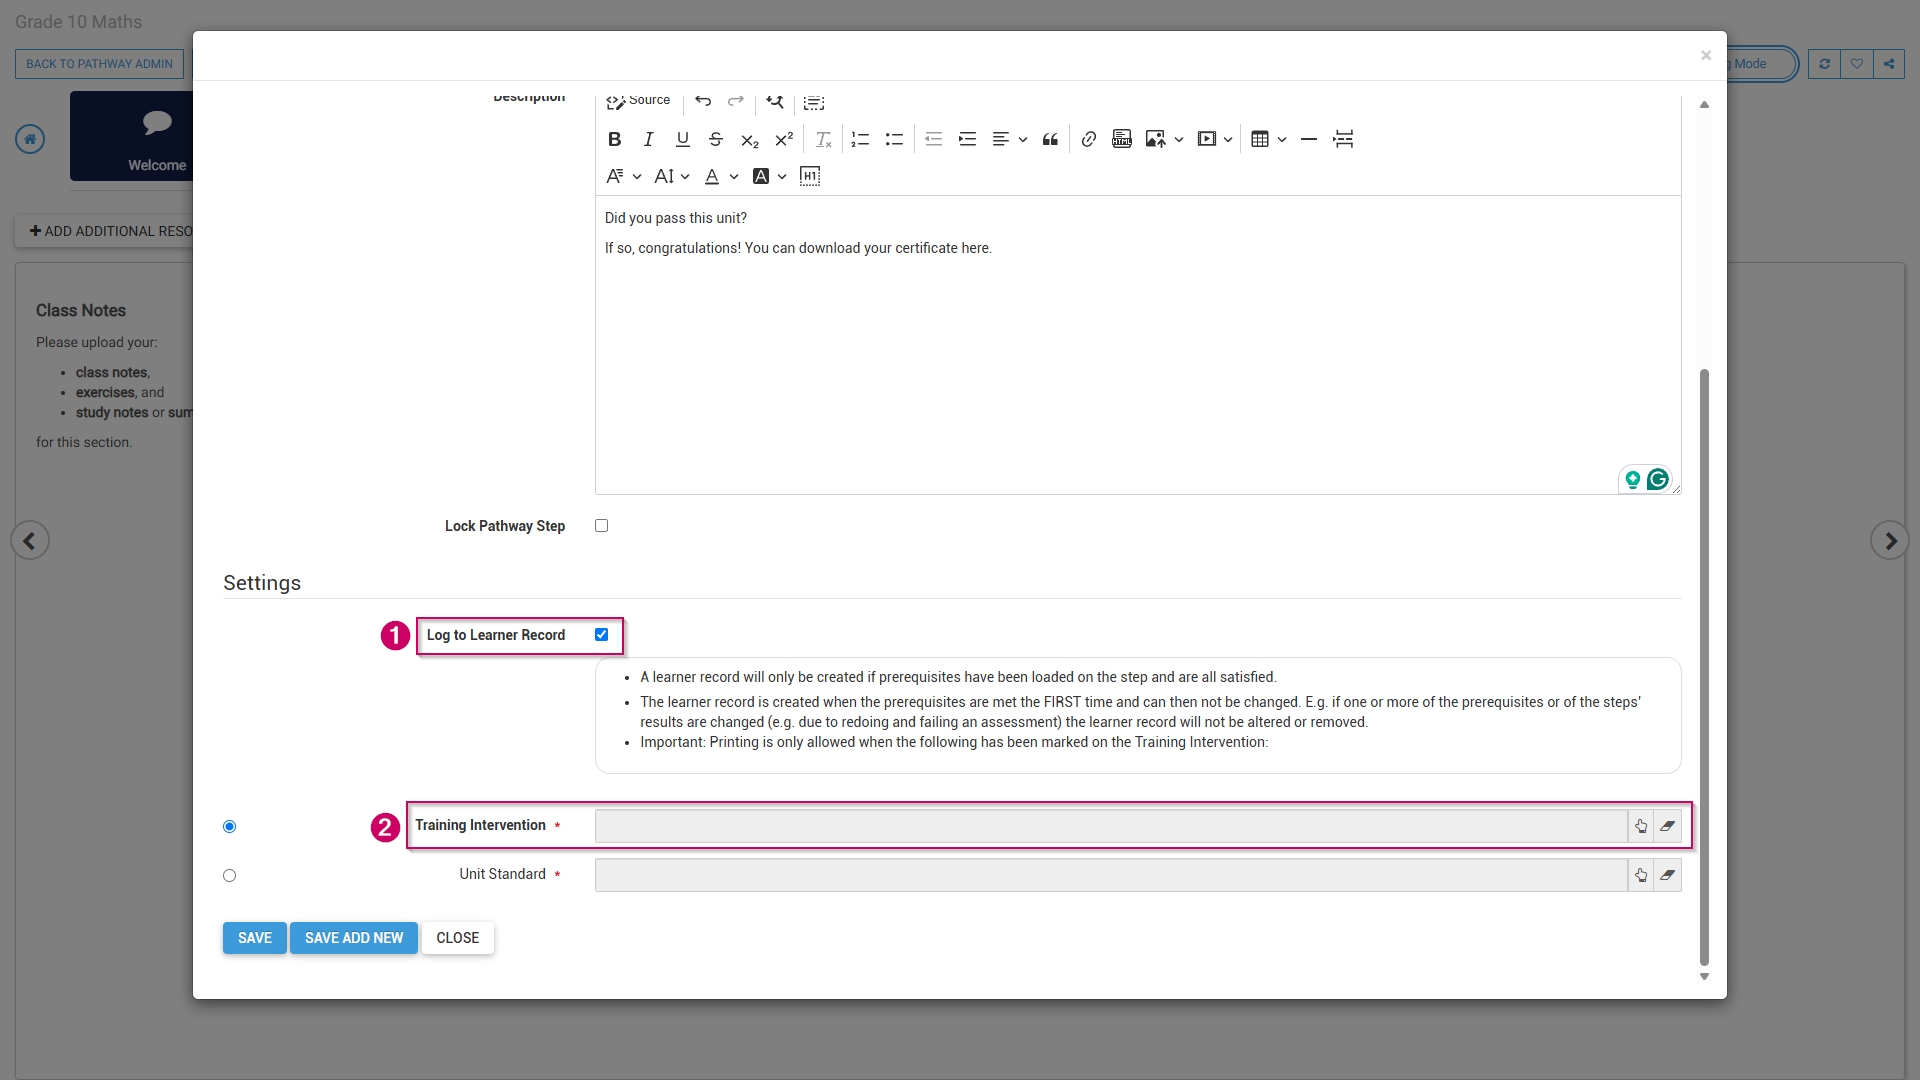Switch editor to Source view
Image resolution: width=1920 pixels, height=1080 pixels.
[638, 101]
